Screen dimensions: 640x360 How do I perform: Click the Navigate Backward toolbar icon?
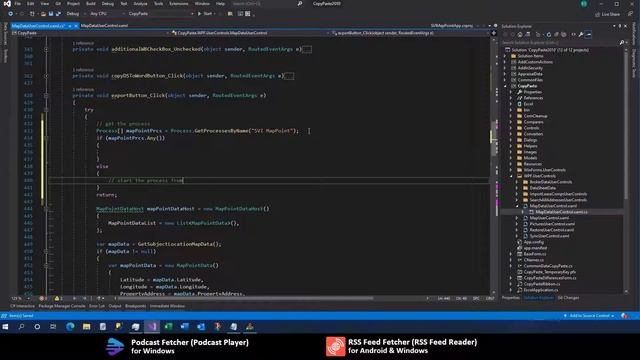click(11, 14)
